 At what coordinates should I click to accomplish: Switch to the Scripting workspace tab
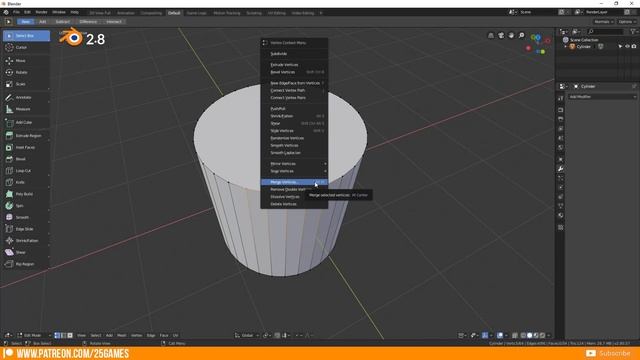[x=254, y=13]
